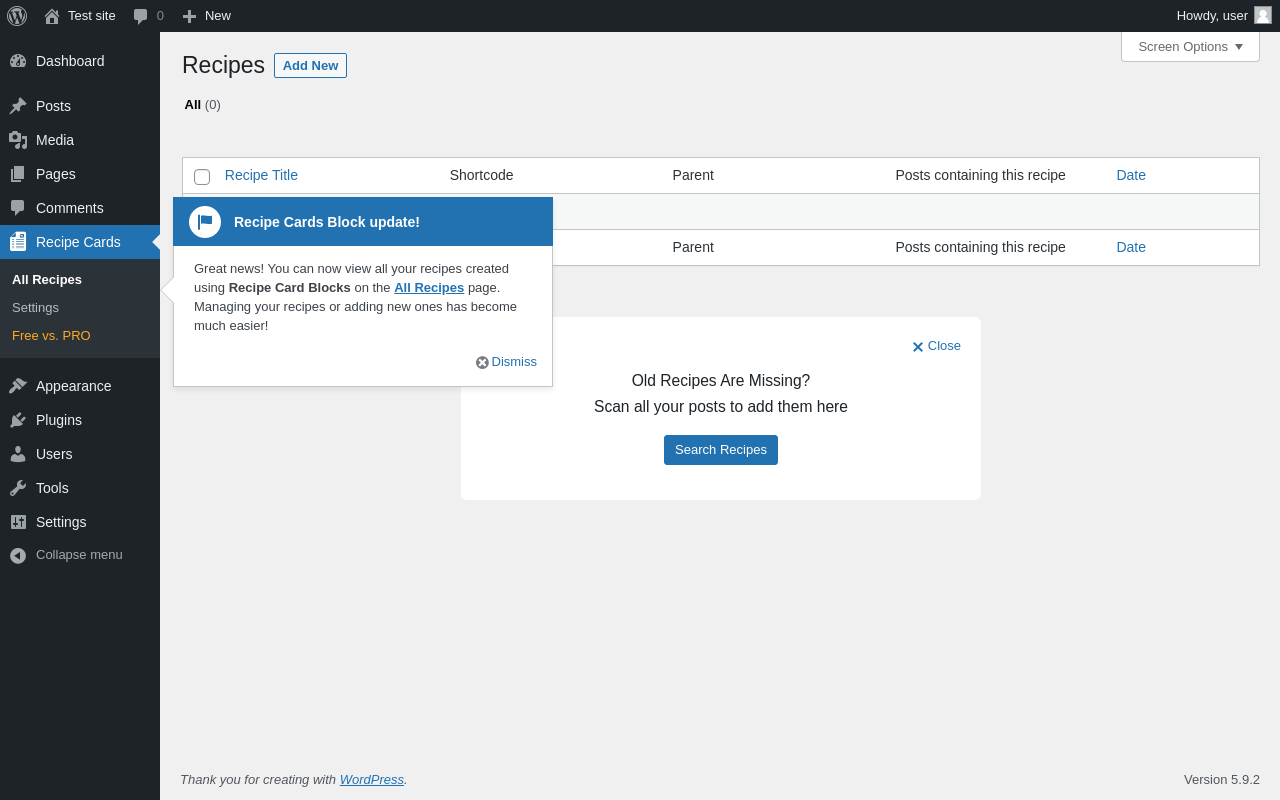Open the Pages menu
The width and height of the screenshot is (1280, 800).
coord(80,174)
